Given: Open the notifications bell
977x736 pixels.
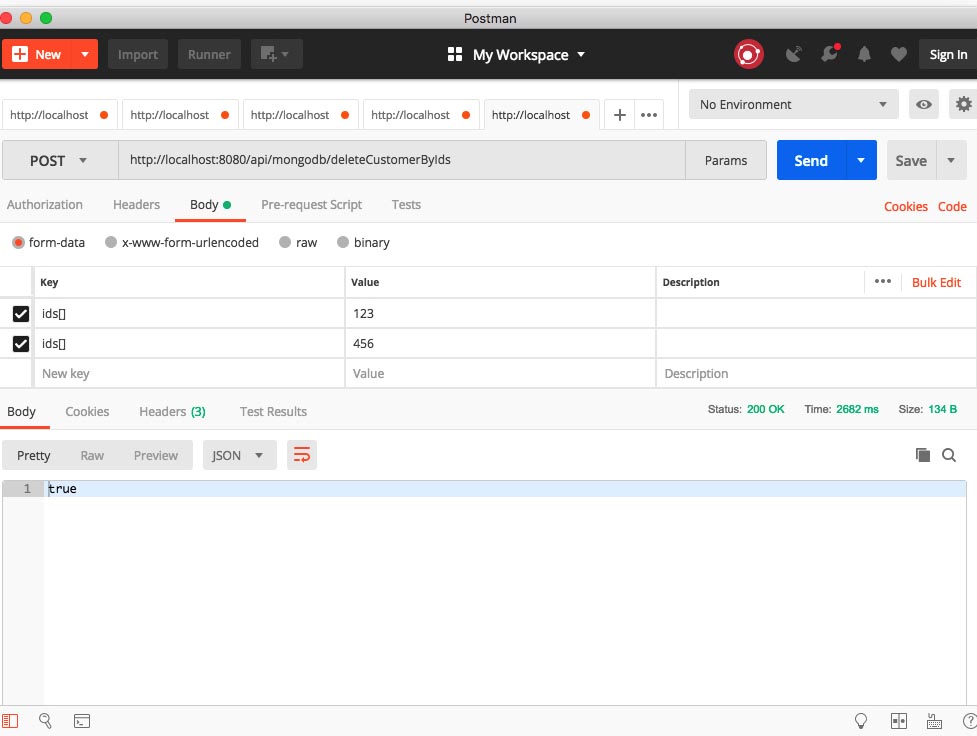Looking at the screenshot, I should point(865,55).
